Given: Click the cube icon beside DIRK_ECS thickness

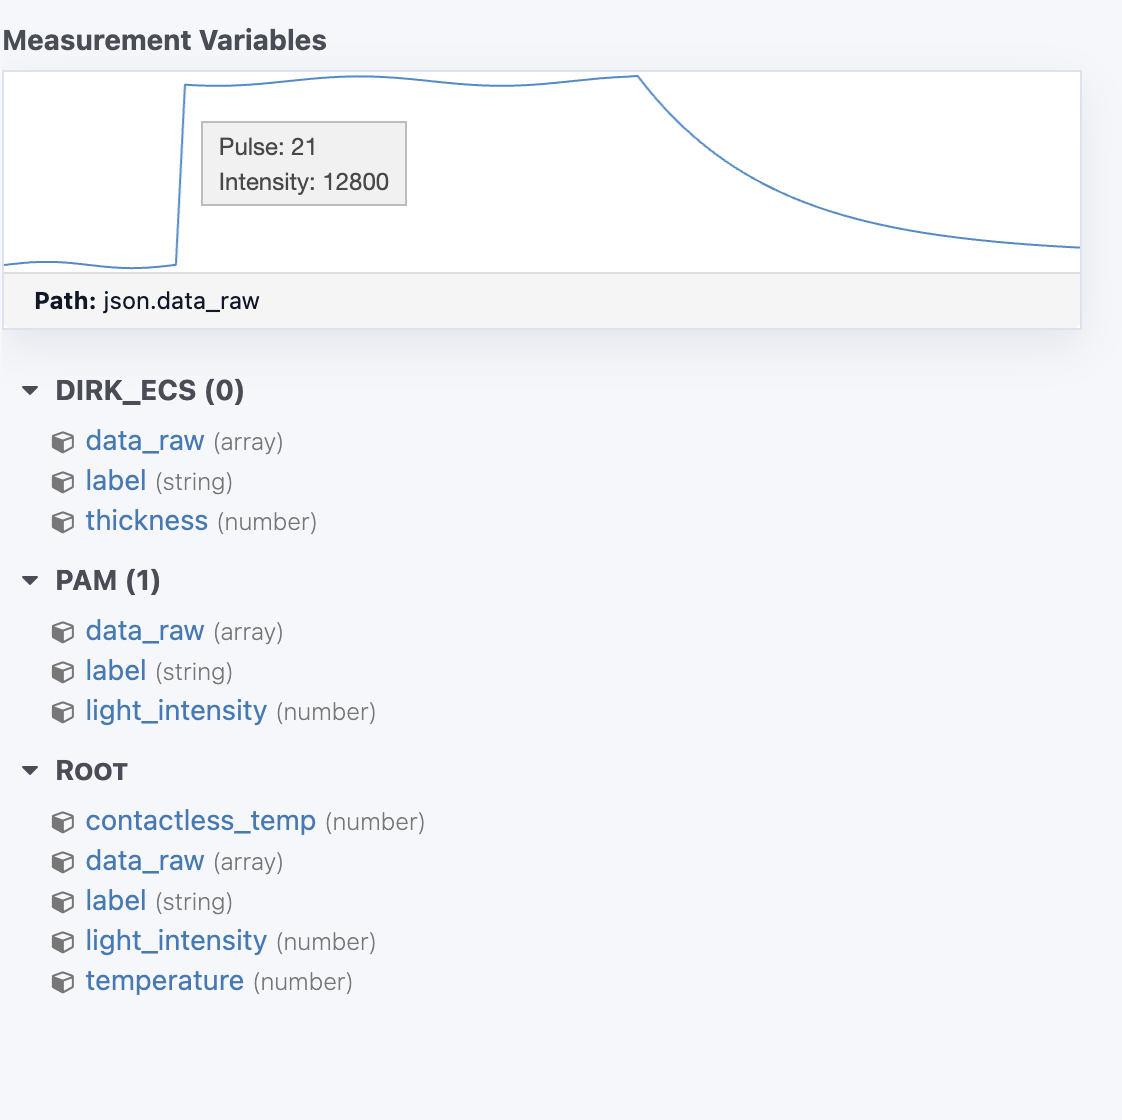Looking at the screenshot, I should (63, 522).
